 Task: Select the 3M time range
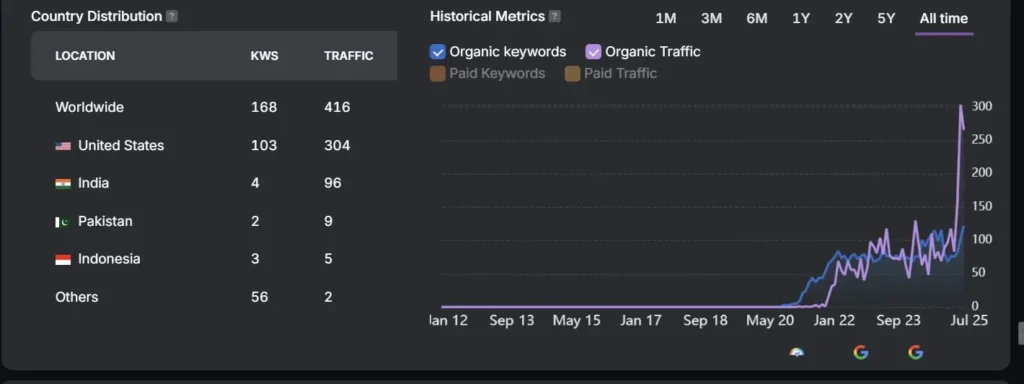pos(711,19)
